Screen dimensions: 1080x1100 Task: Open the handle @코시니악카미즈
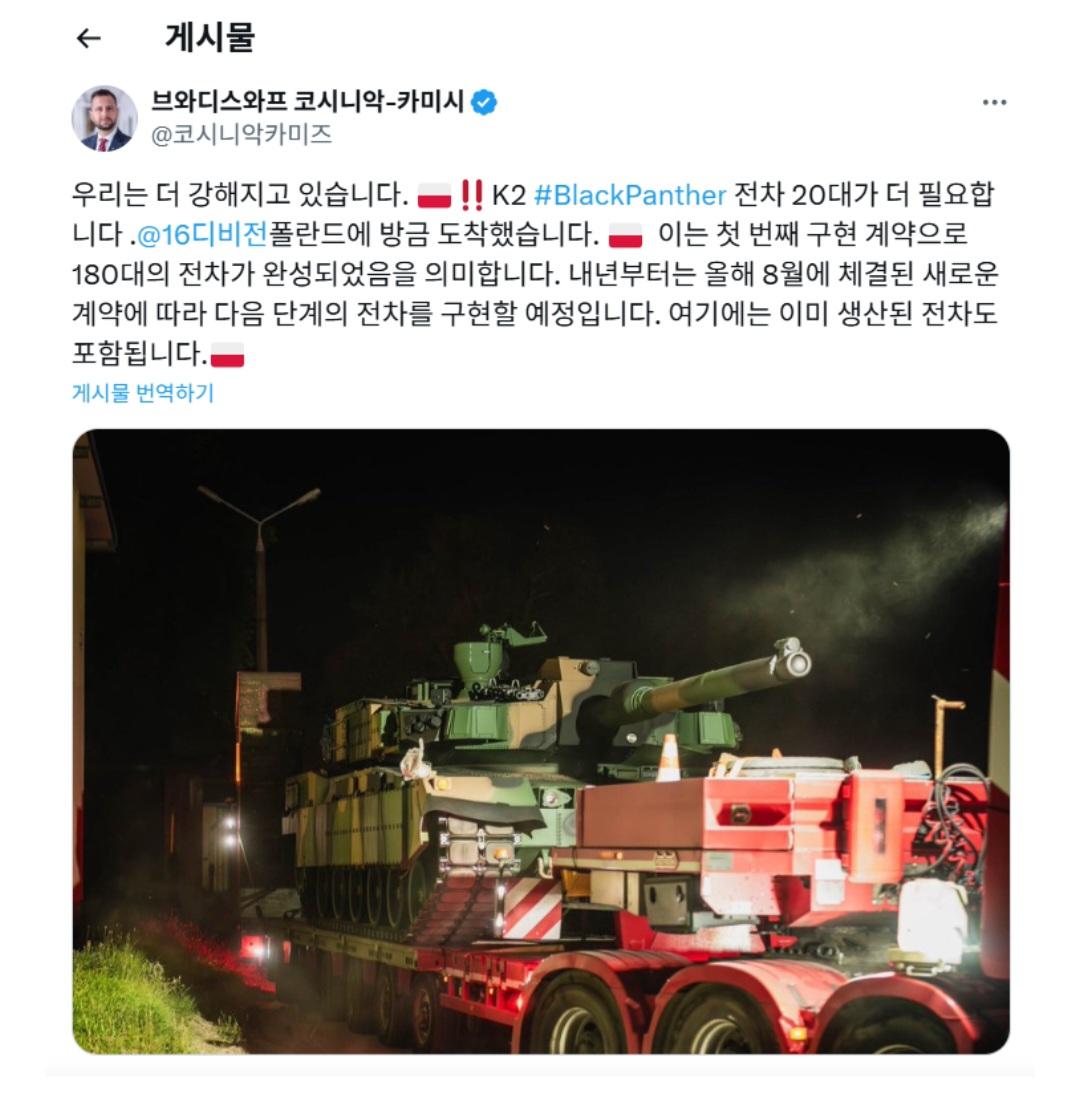coord(241,134)
